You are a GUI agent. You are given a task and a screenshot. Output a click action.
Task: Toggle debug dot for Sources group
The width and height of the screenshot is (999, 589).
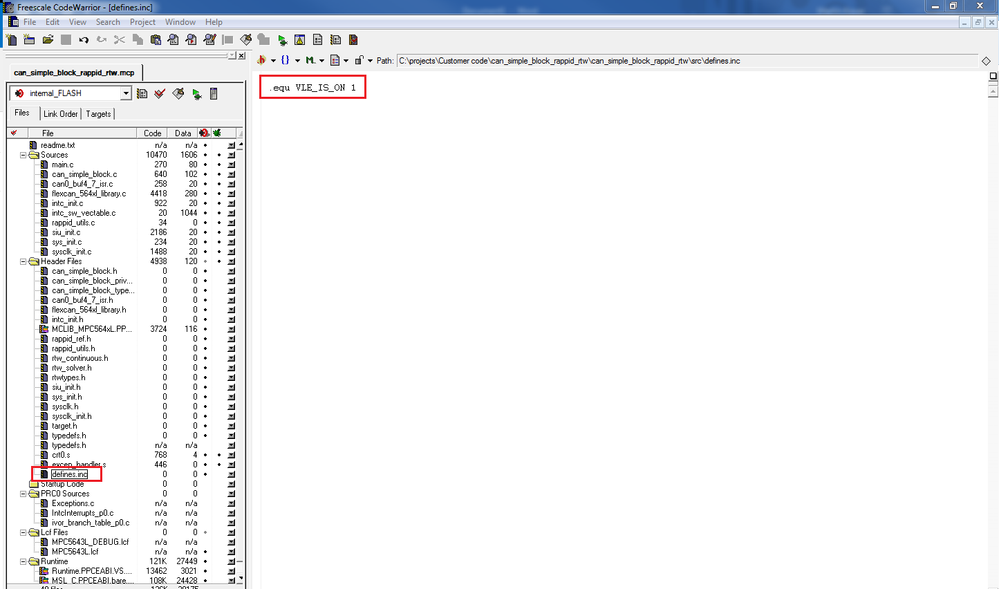tap(219, 155)
